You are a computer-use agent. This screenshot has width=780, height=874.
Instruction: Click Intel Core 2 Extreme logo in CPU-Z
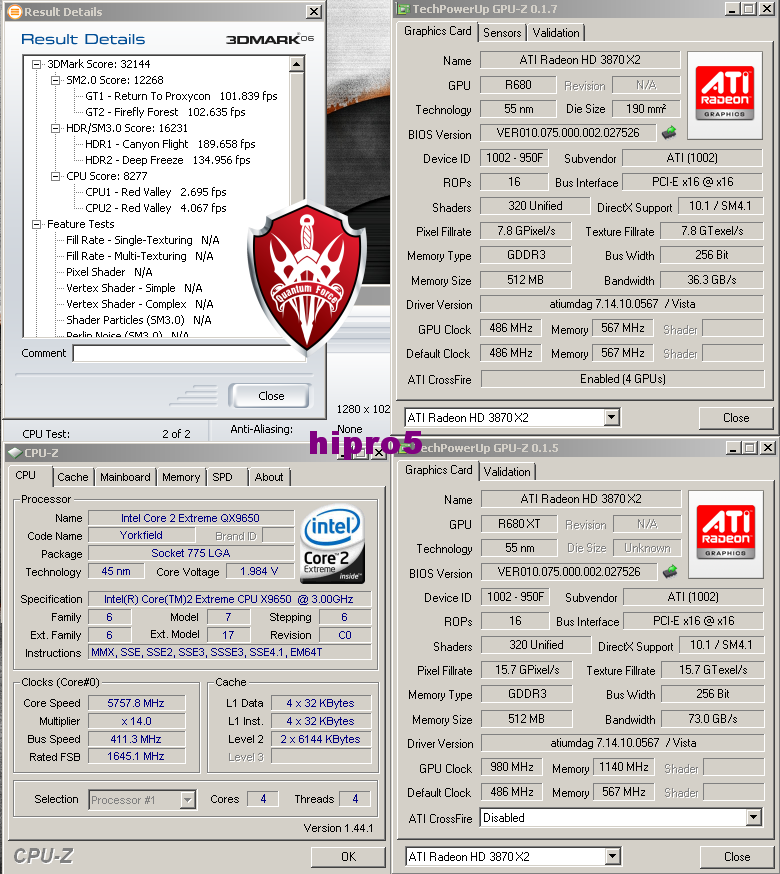point(332,545)
